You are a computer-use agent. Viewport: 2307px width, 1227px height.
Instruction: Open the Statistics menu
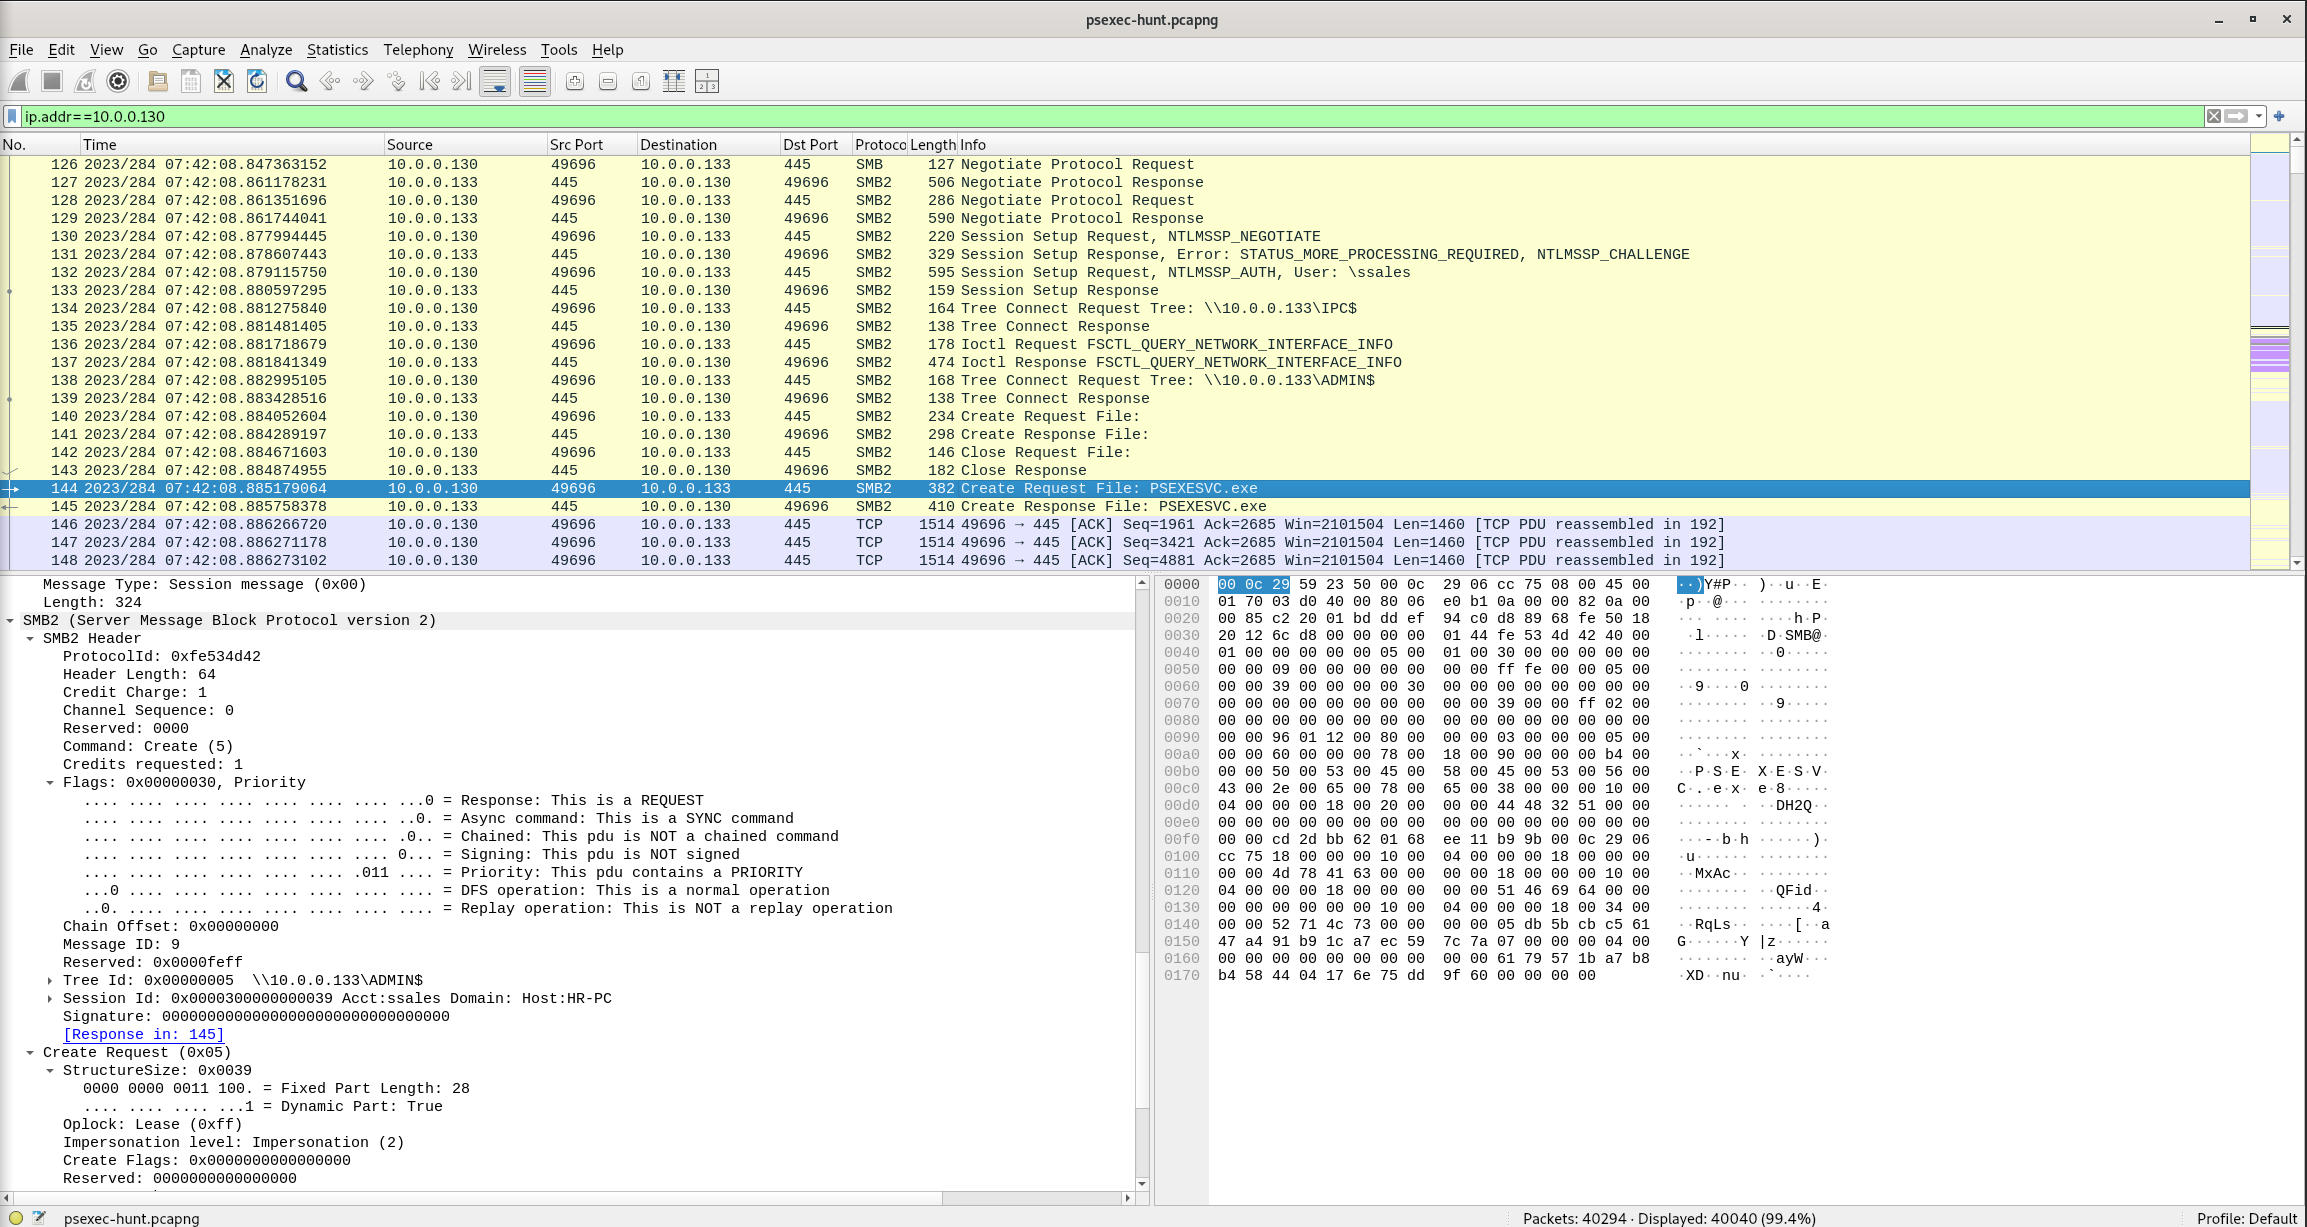click(337, 50)
